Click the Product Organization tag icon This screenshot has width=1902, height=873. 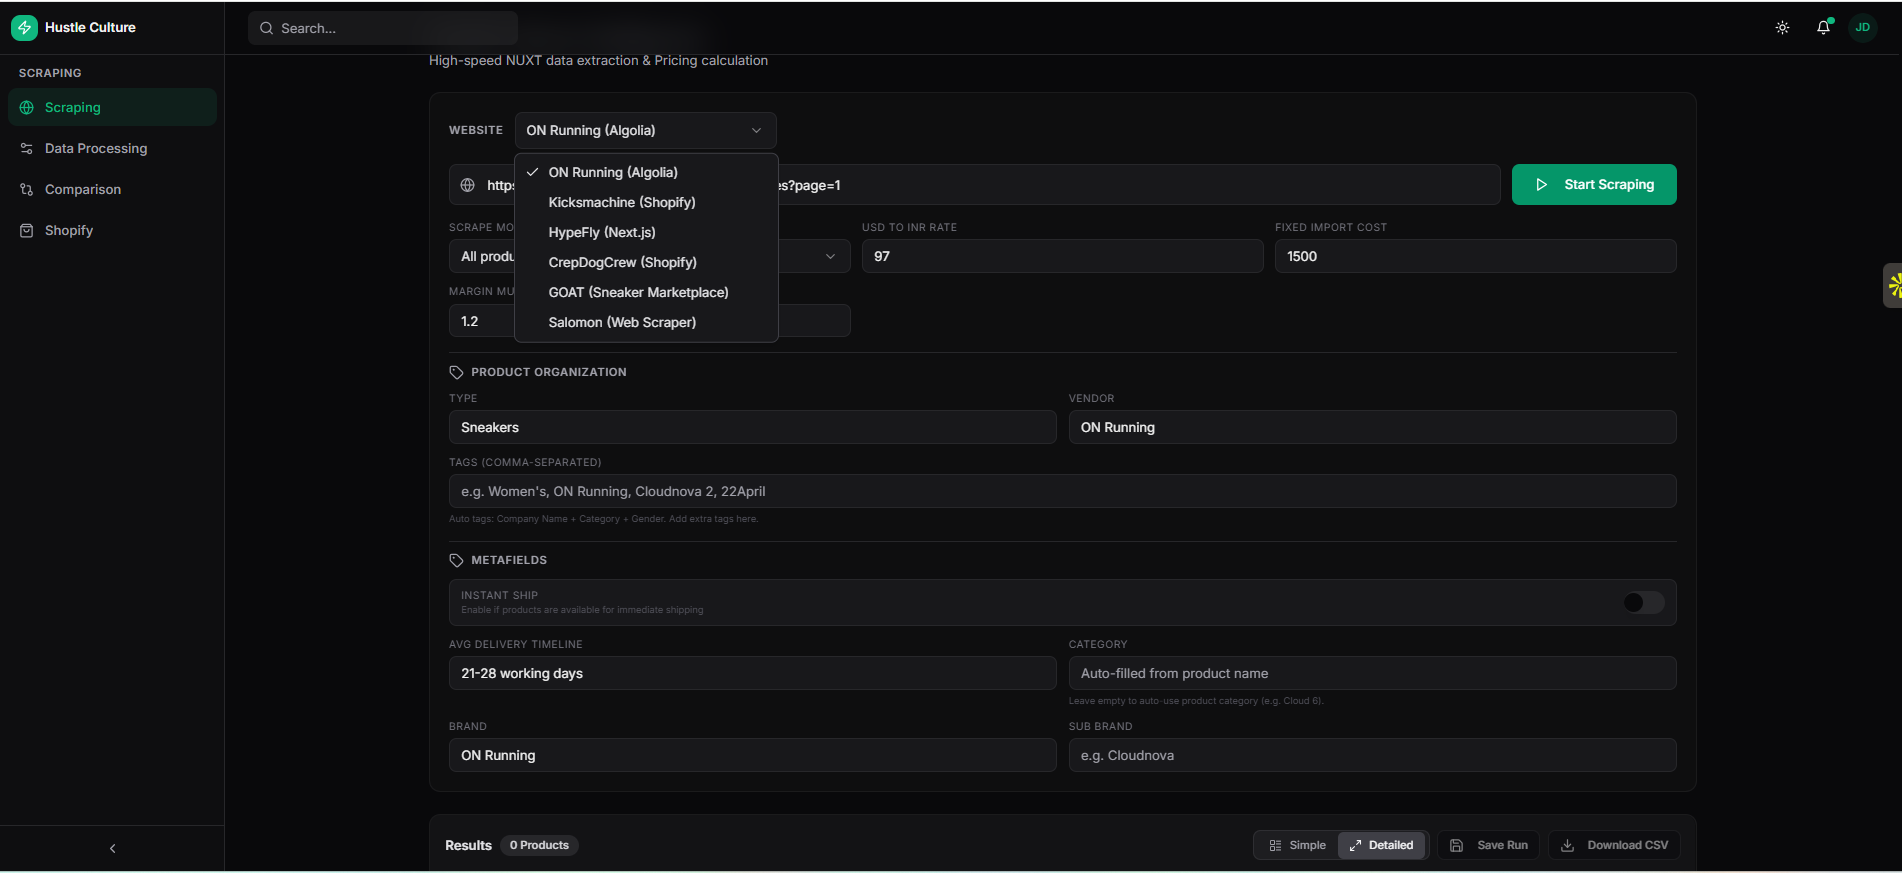pyautogui.click(x=456, y=372)
